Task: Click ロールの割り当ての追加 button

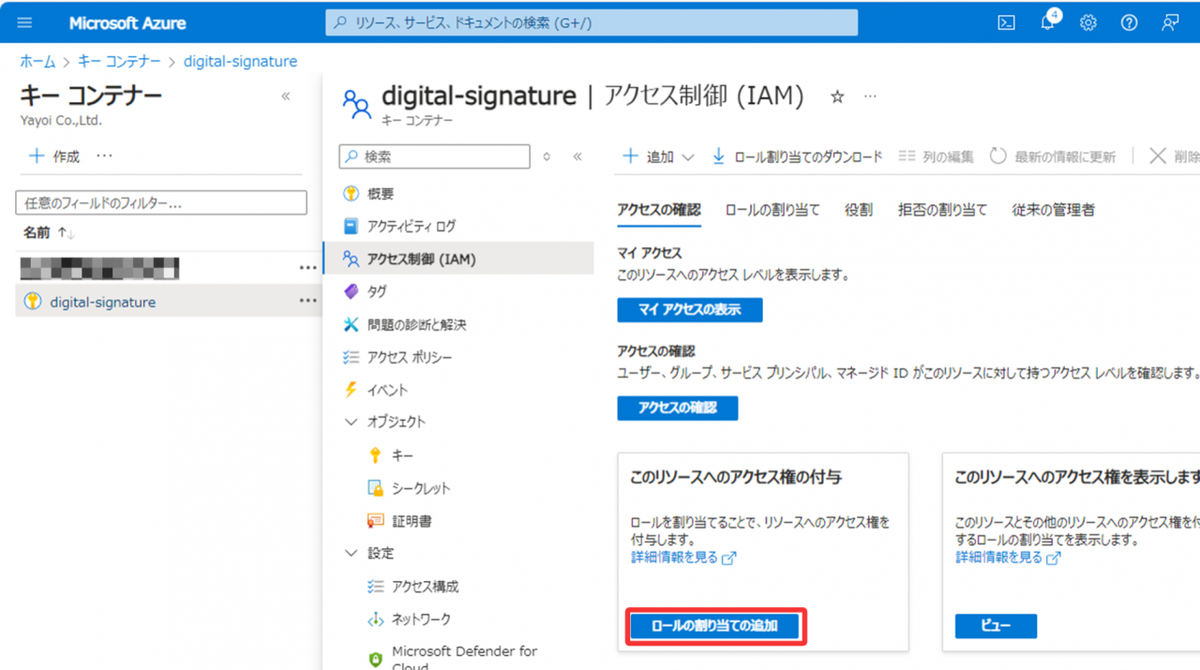Action: 716,627
